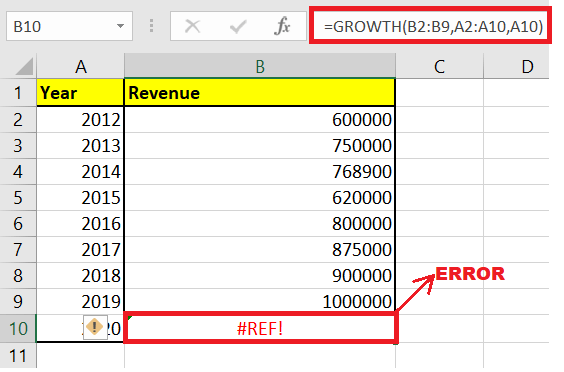Viewport: 564px width, 372px height.
Task: Click the GROWTH formula in the formula bar
Action: [x=433, y=26]
